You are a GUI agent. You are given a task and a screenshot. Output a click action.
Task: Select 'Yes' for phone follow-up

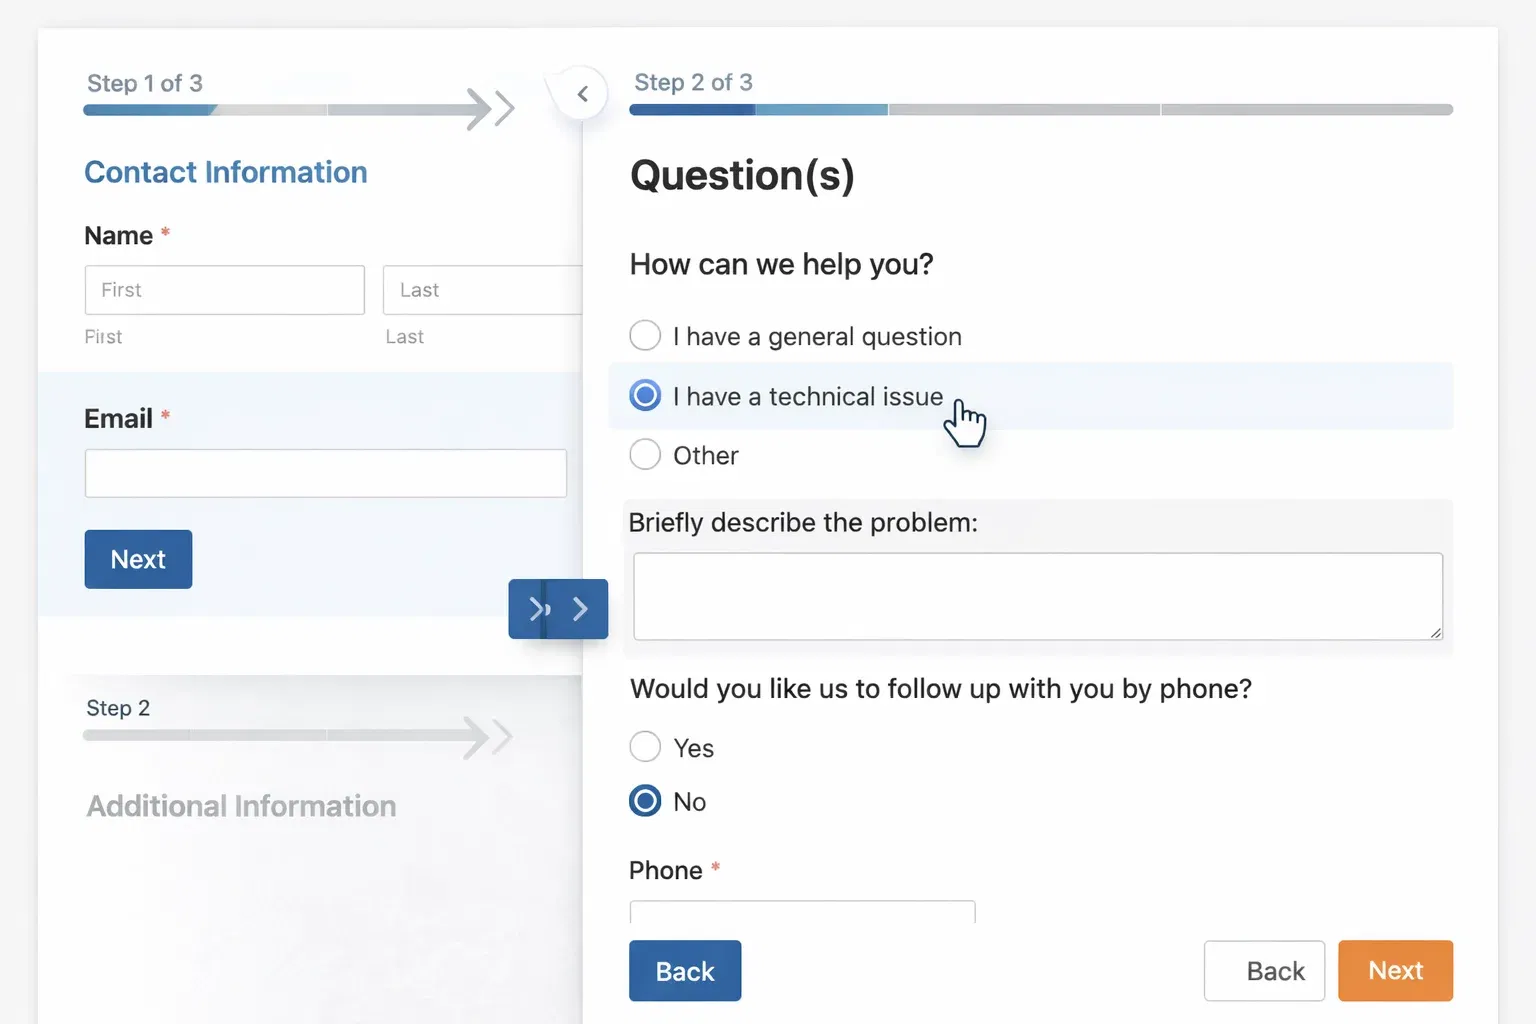[645, 747]
